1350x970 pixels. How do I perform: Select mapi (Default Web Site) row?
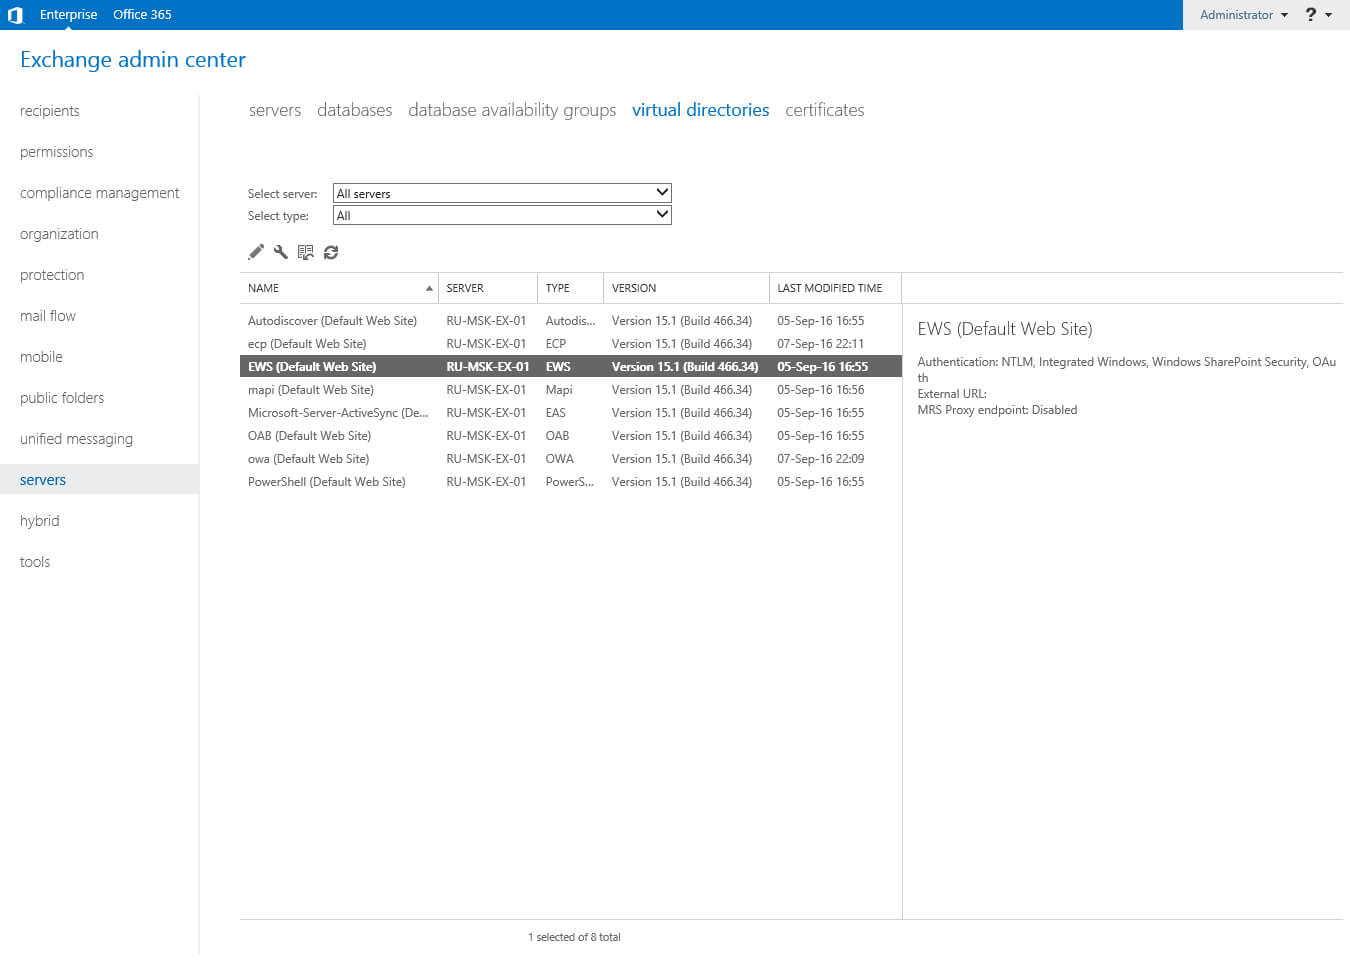[571, 390]
